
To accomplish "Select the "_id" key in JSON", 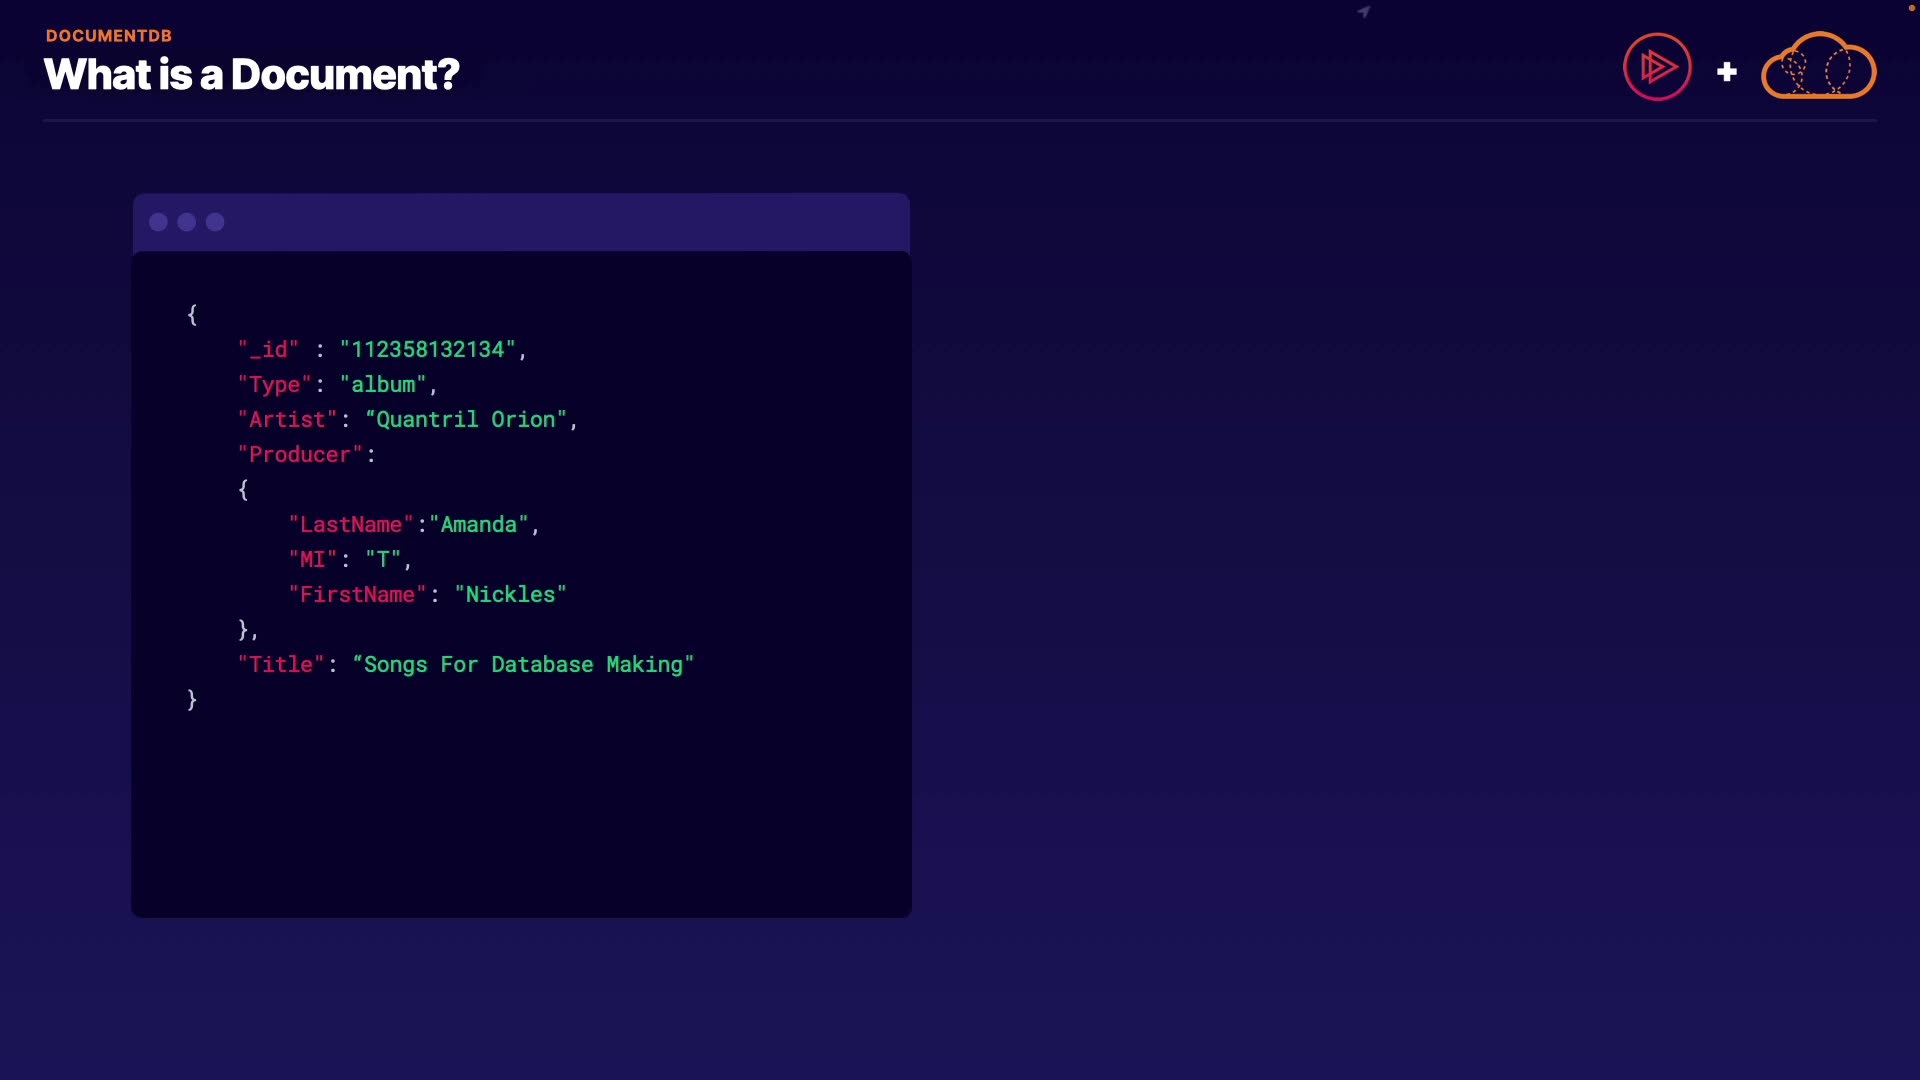I will pos(268,350).
